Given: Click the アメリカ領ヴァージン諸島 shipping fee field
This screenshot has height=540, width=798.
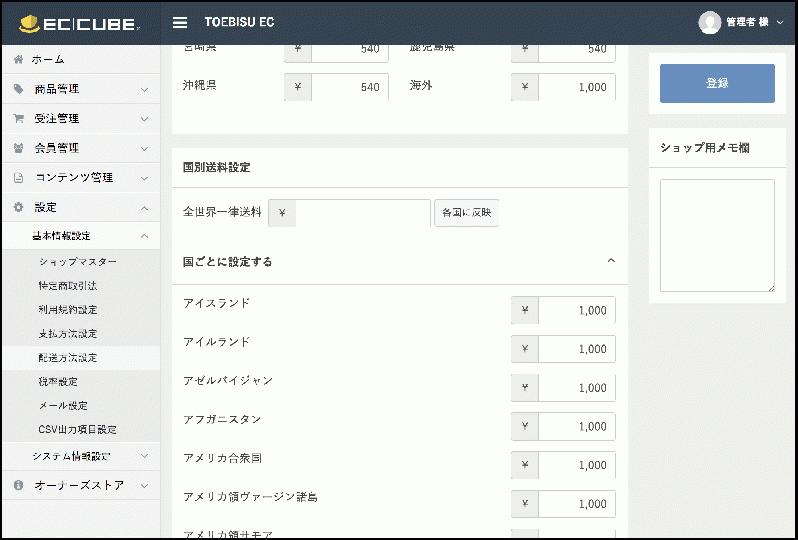Looking at the screenshot, I should coord(577,504).
